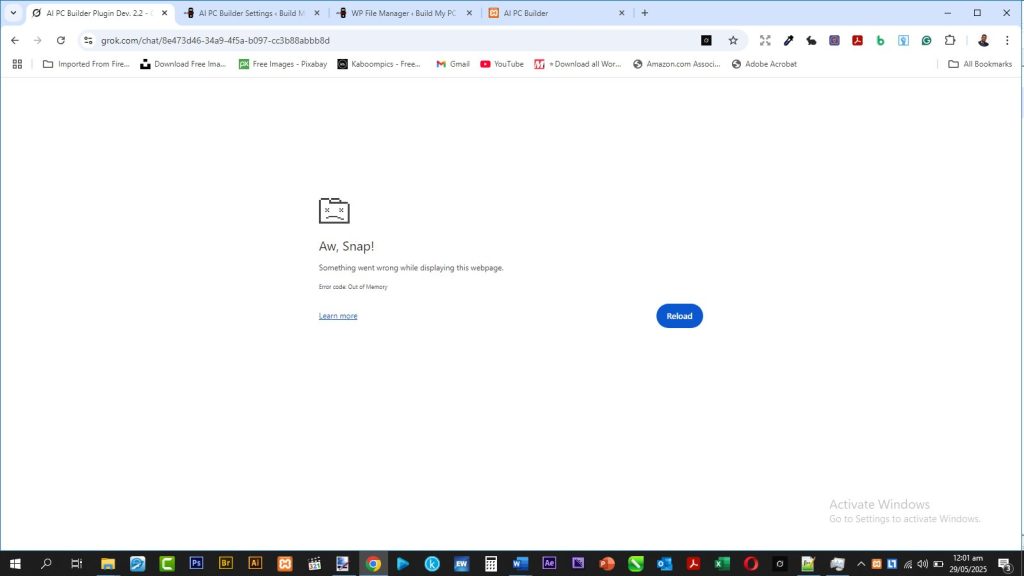
Task: Open Download Free Images bookmark
Action: pyautogui.click(x=183, y=64)
